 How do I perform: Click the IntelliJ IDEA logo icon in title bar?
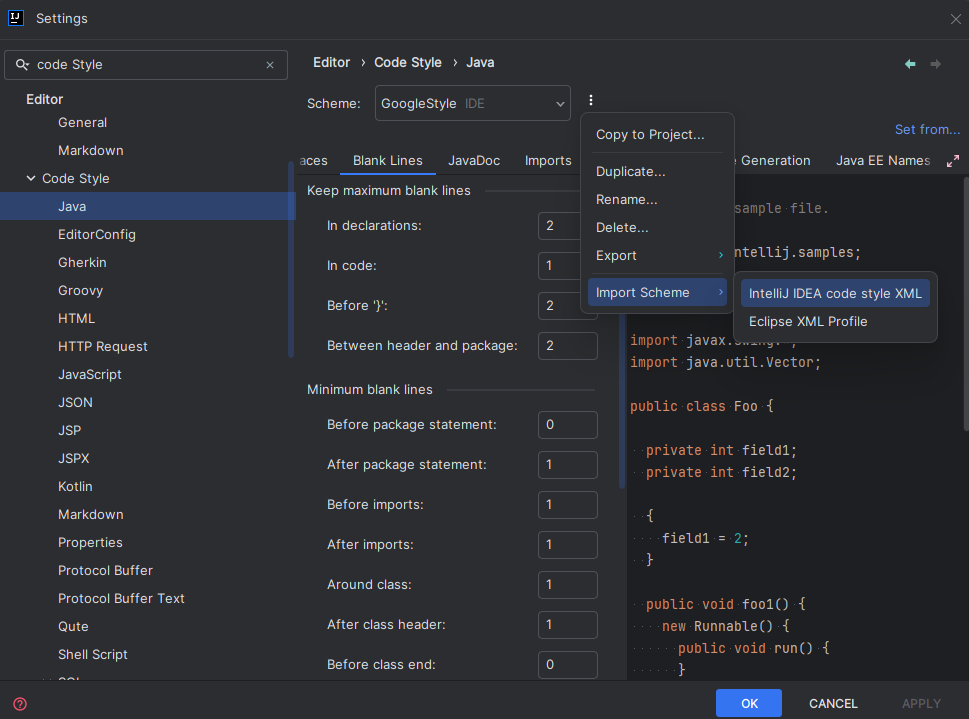click(16, 18)
